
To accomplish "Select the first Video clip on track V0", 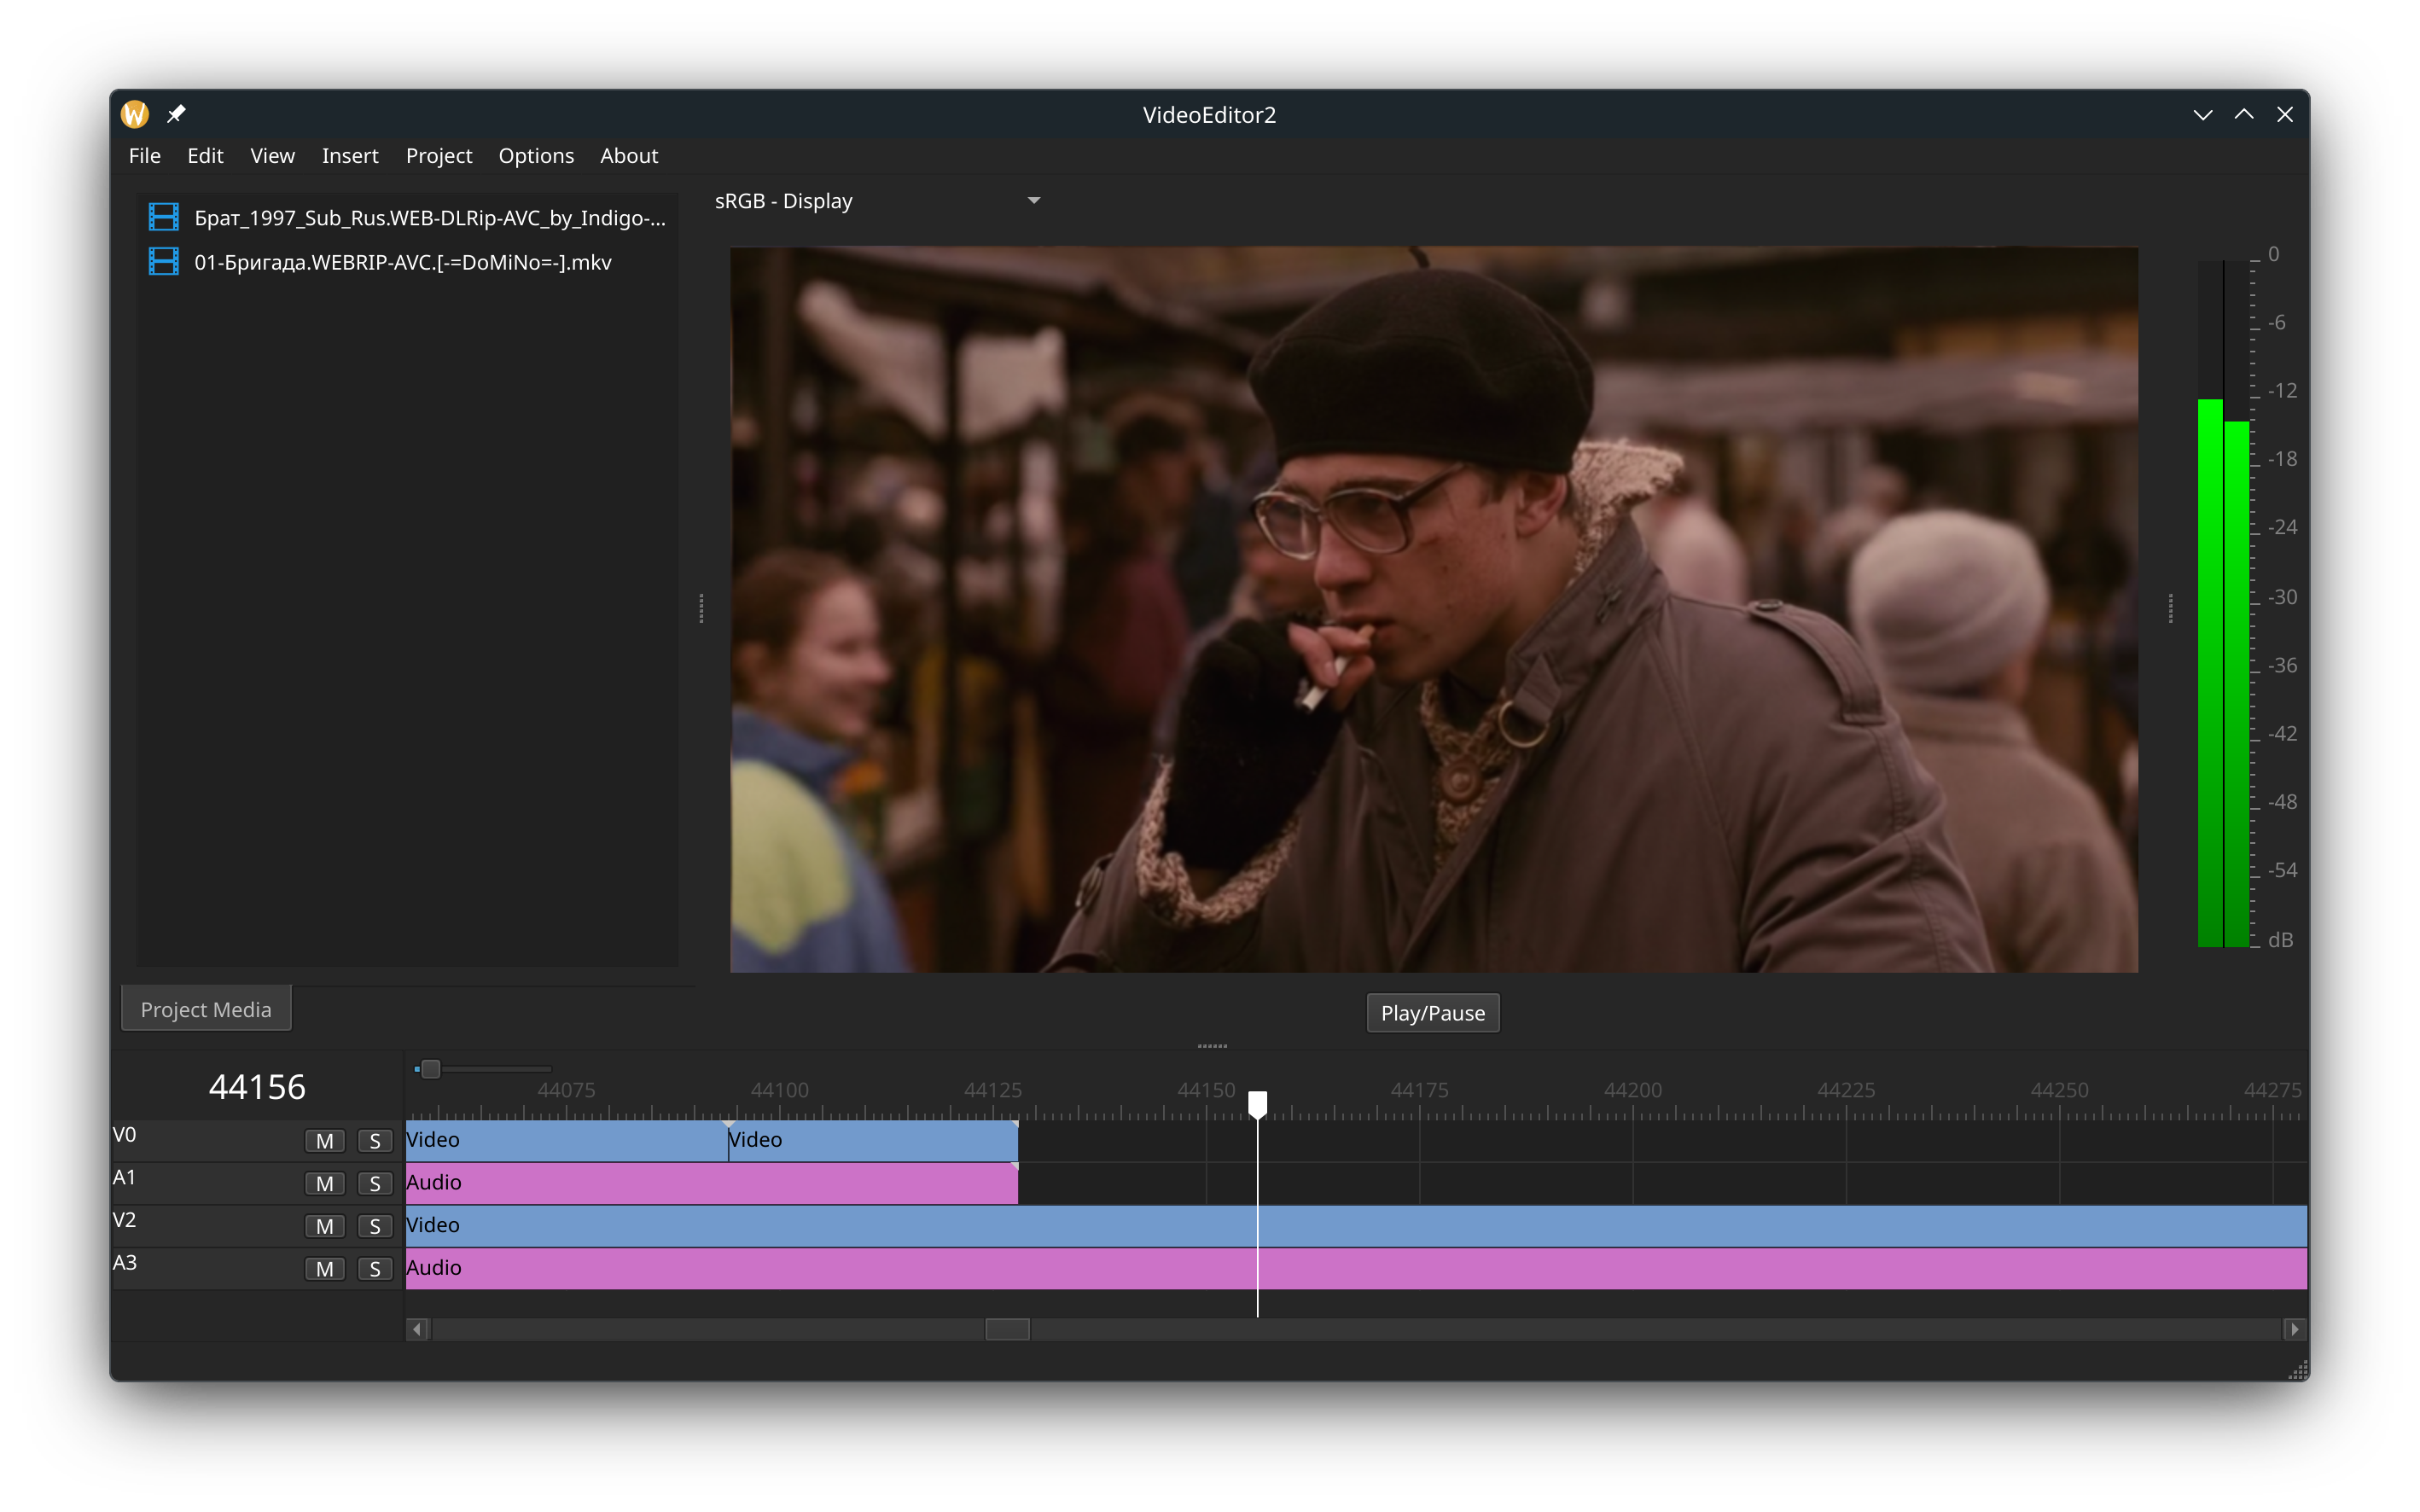I will (566, 1141).
